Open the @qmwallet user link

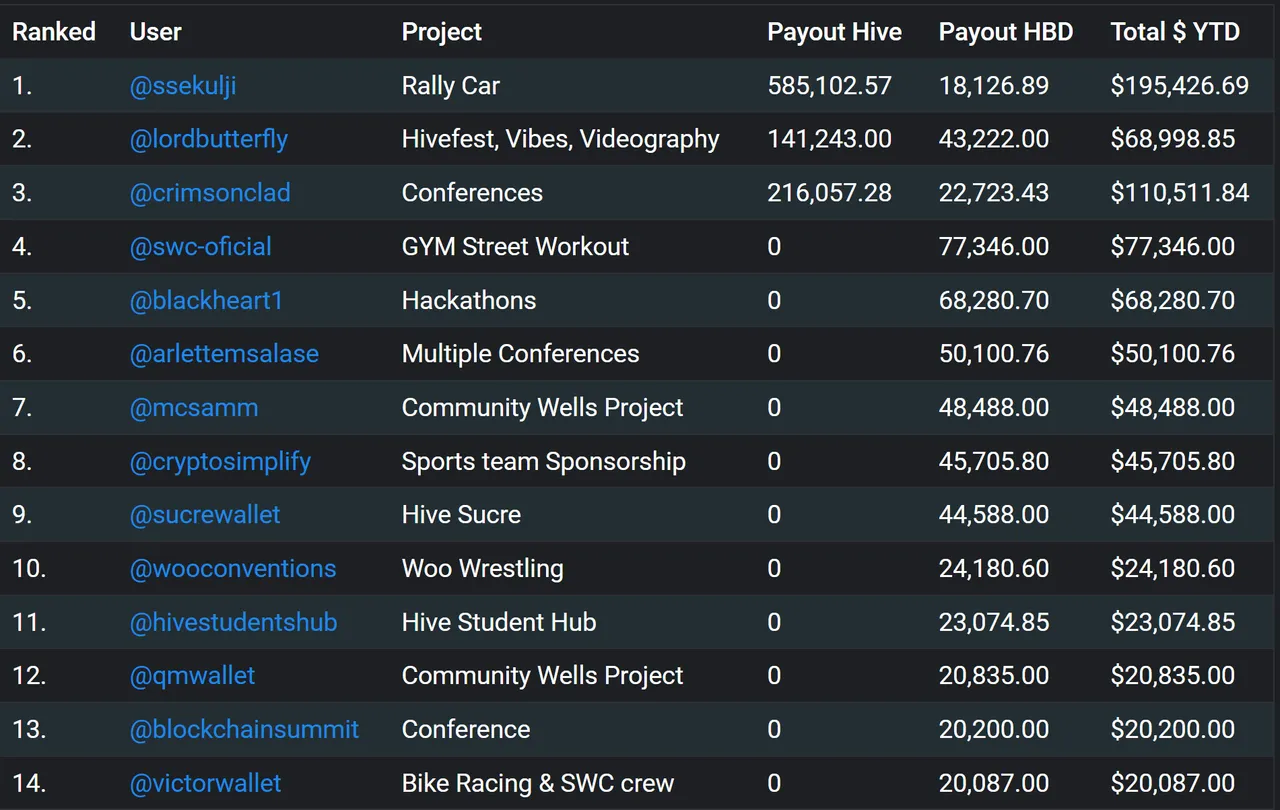click(x=192, y=676)
